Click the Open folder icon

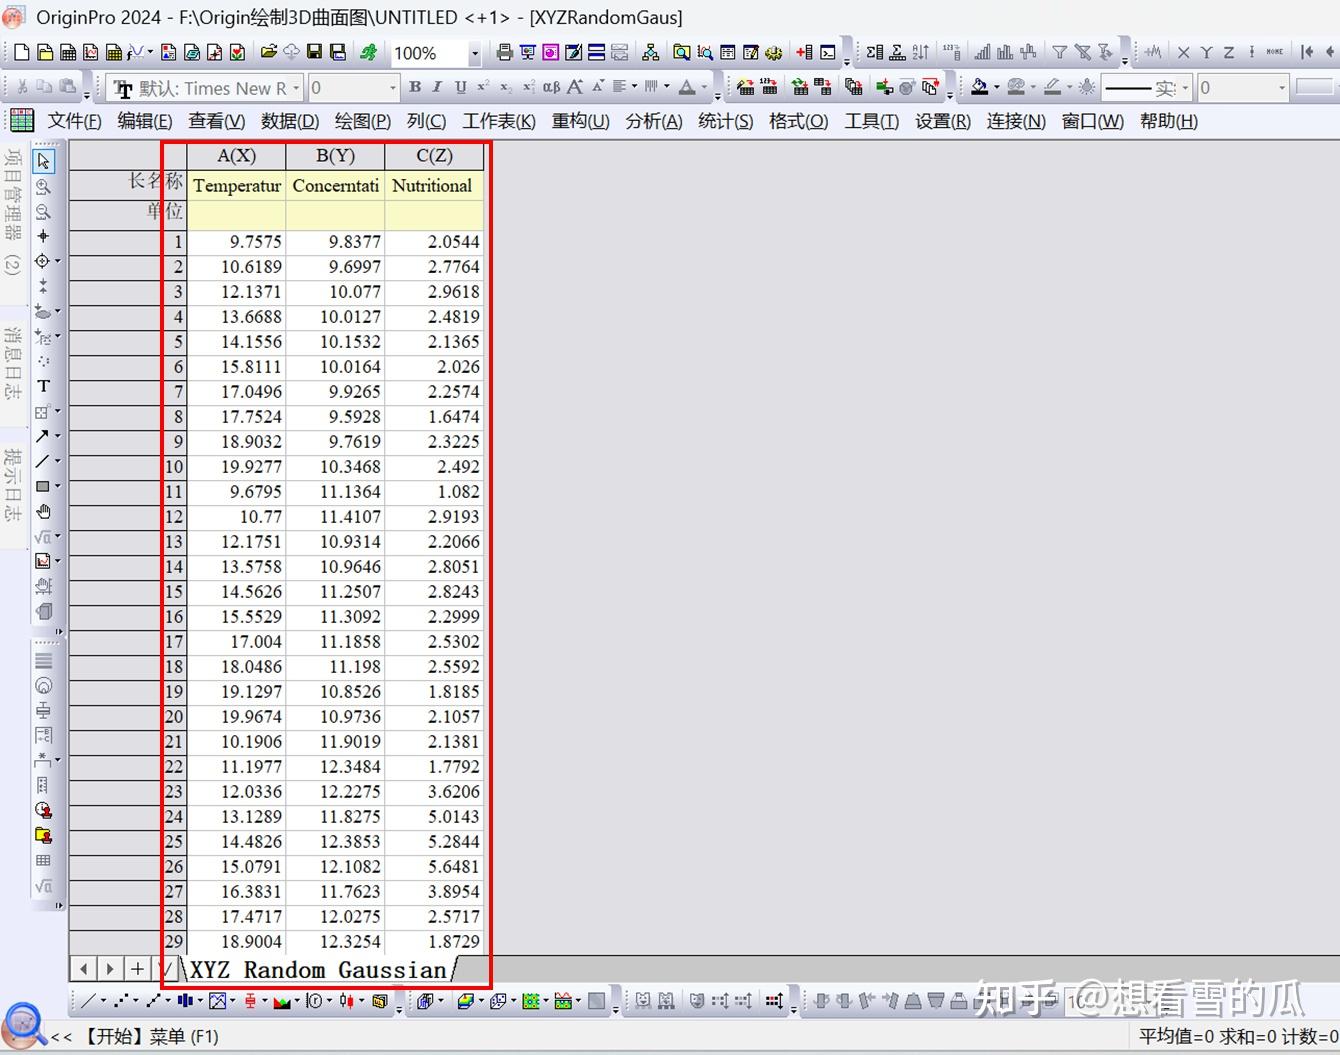pyautogui.click(x=268, y=52)
